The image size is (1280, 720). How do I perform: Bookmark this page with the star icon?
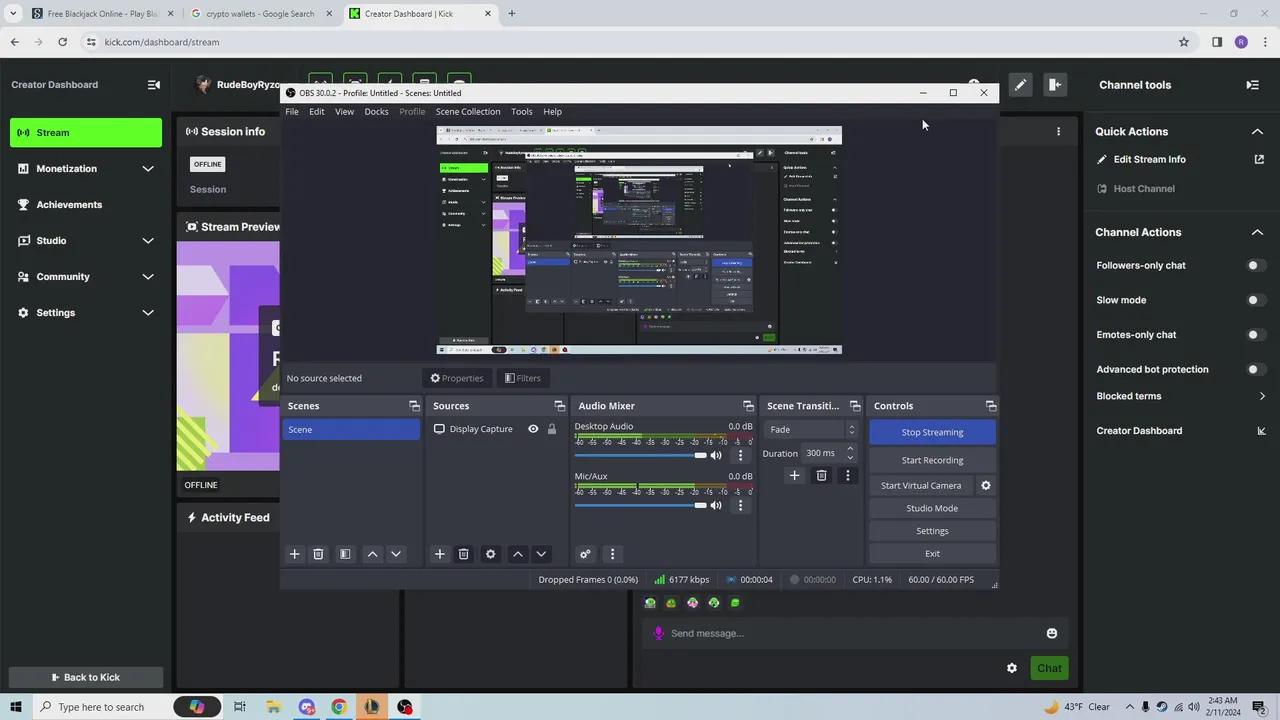pyautogui.click(x=1184, y=42)
